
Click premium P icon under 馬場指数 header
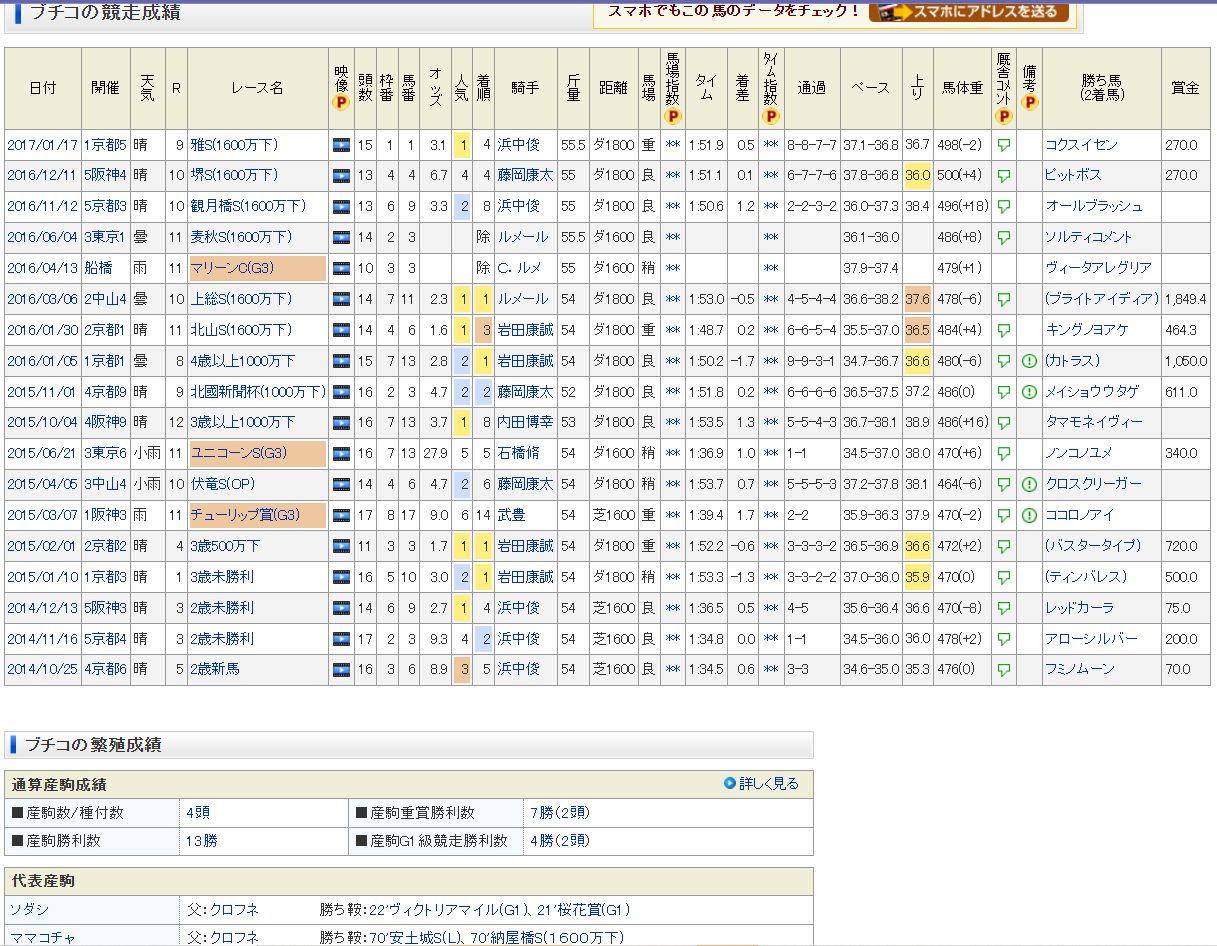pyautogui.click(x=673, y=116)
